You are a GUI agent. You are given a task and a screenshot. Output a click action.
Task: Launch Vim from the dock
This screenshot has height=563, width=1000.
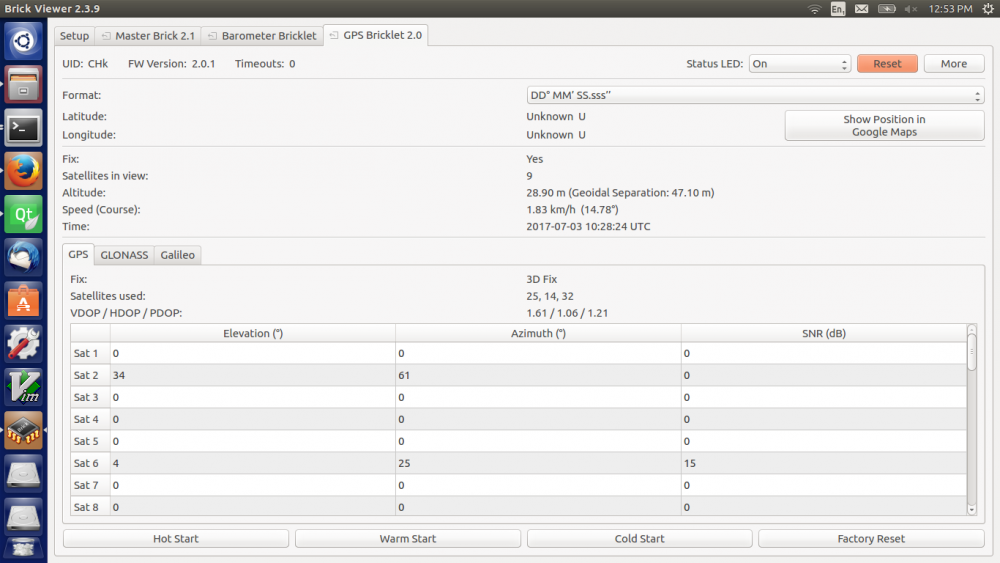point(23,387)
